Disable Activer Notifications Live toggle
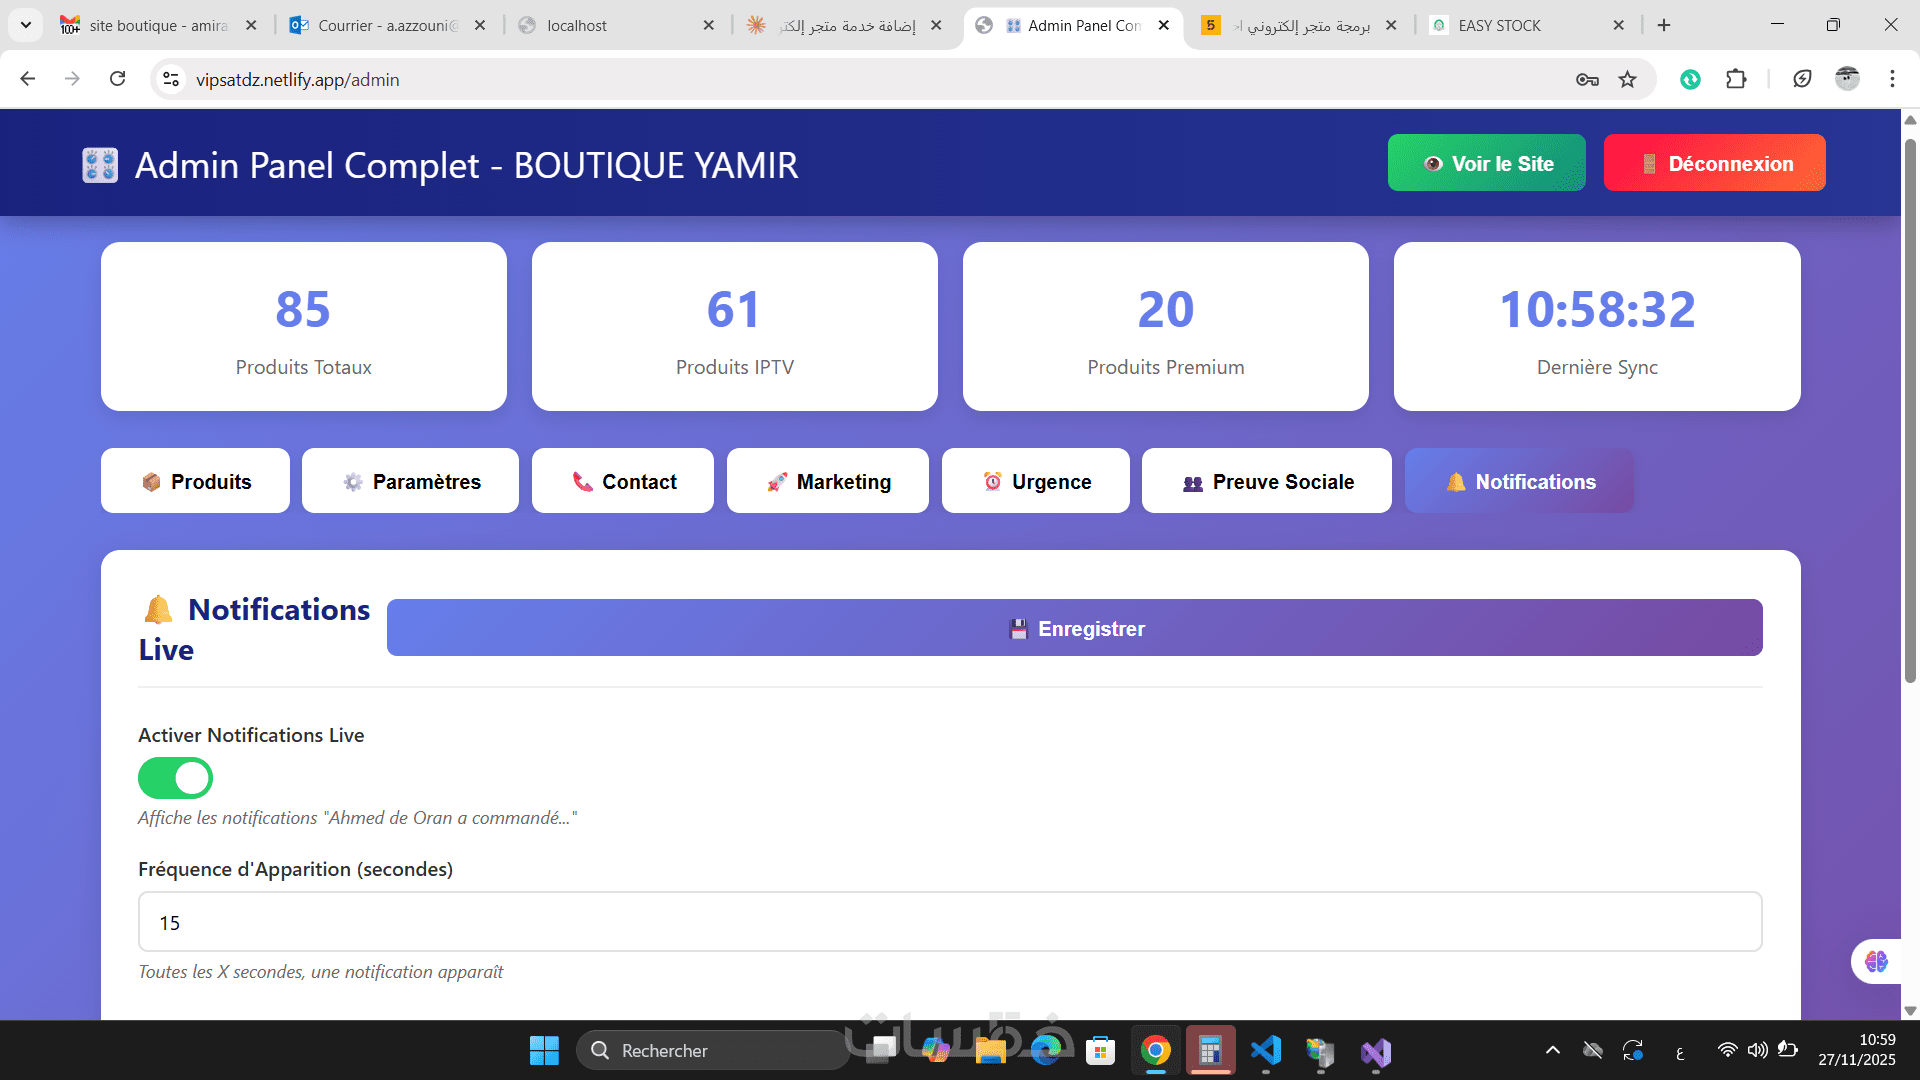The width and height of the screenshot is (1920, 1080). [175, 778]
